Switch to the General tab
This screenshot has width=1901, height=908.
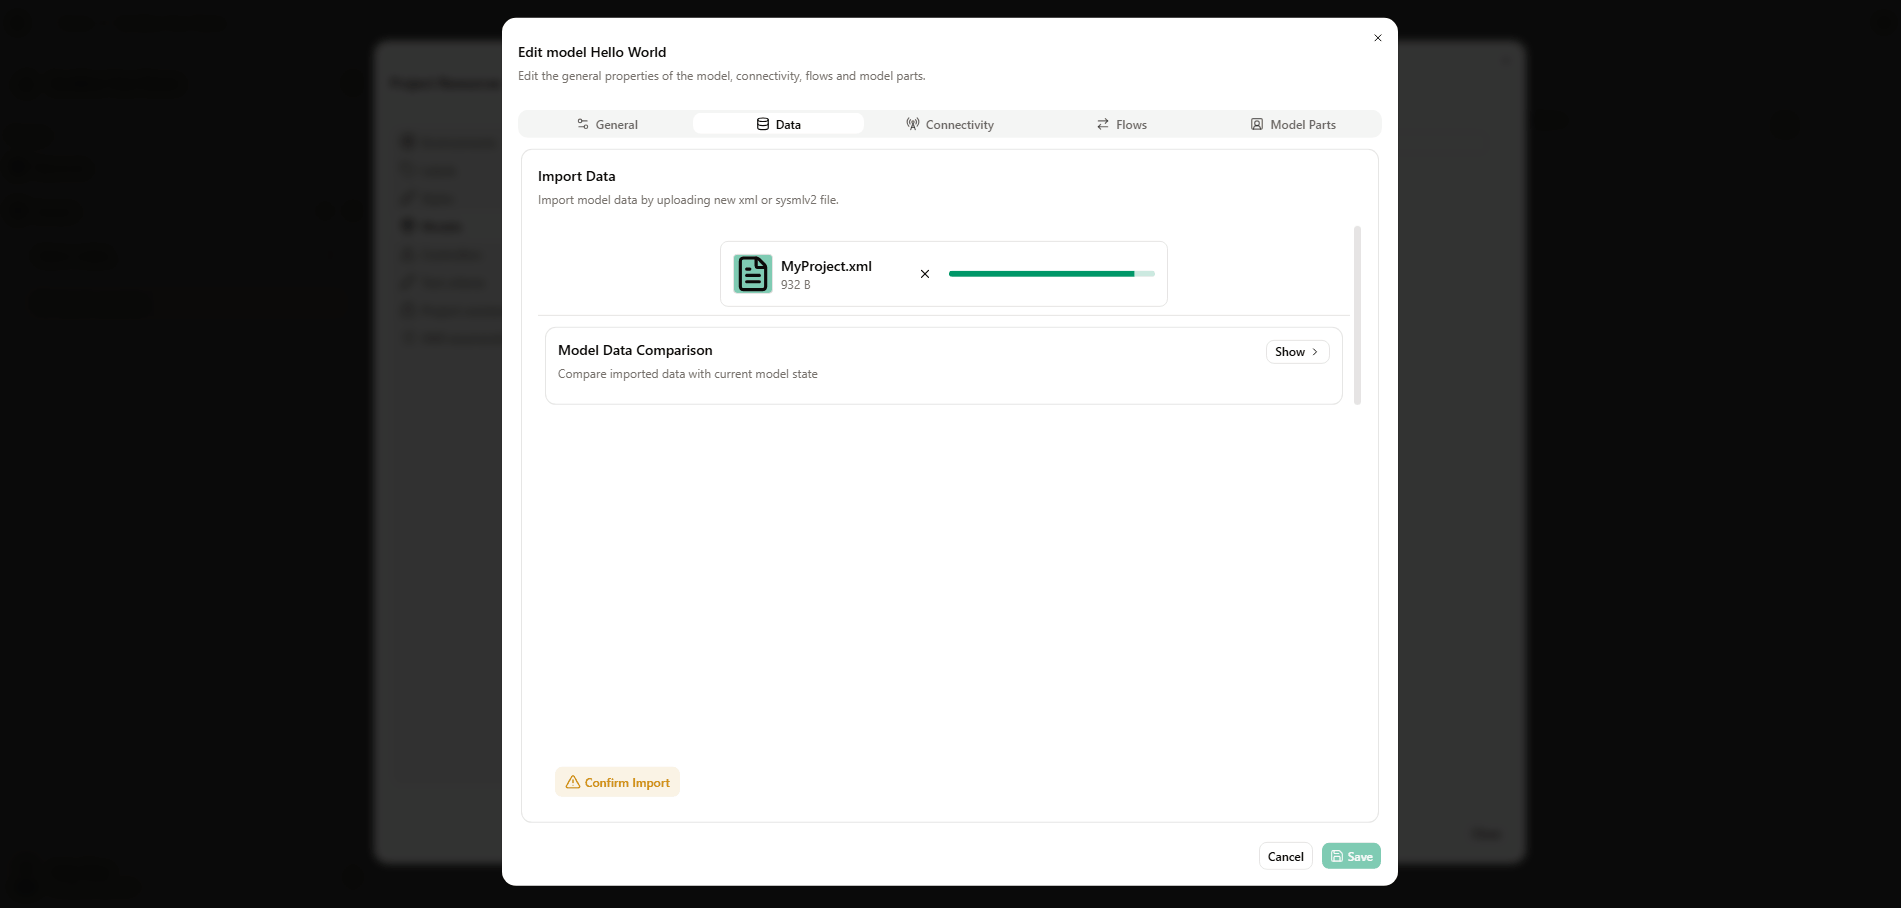coord(607,124)
